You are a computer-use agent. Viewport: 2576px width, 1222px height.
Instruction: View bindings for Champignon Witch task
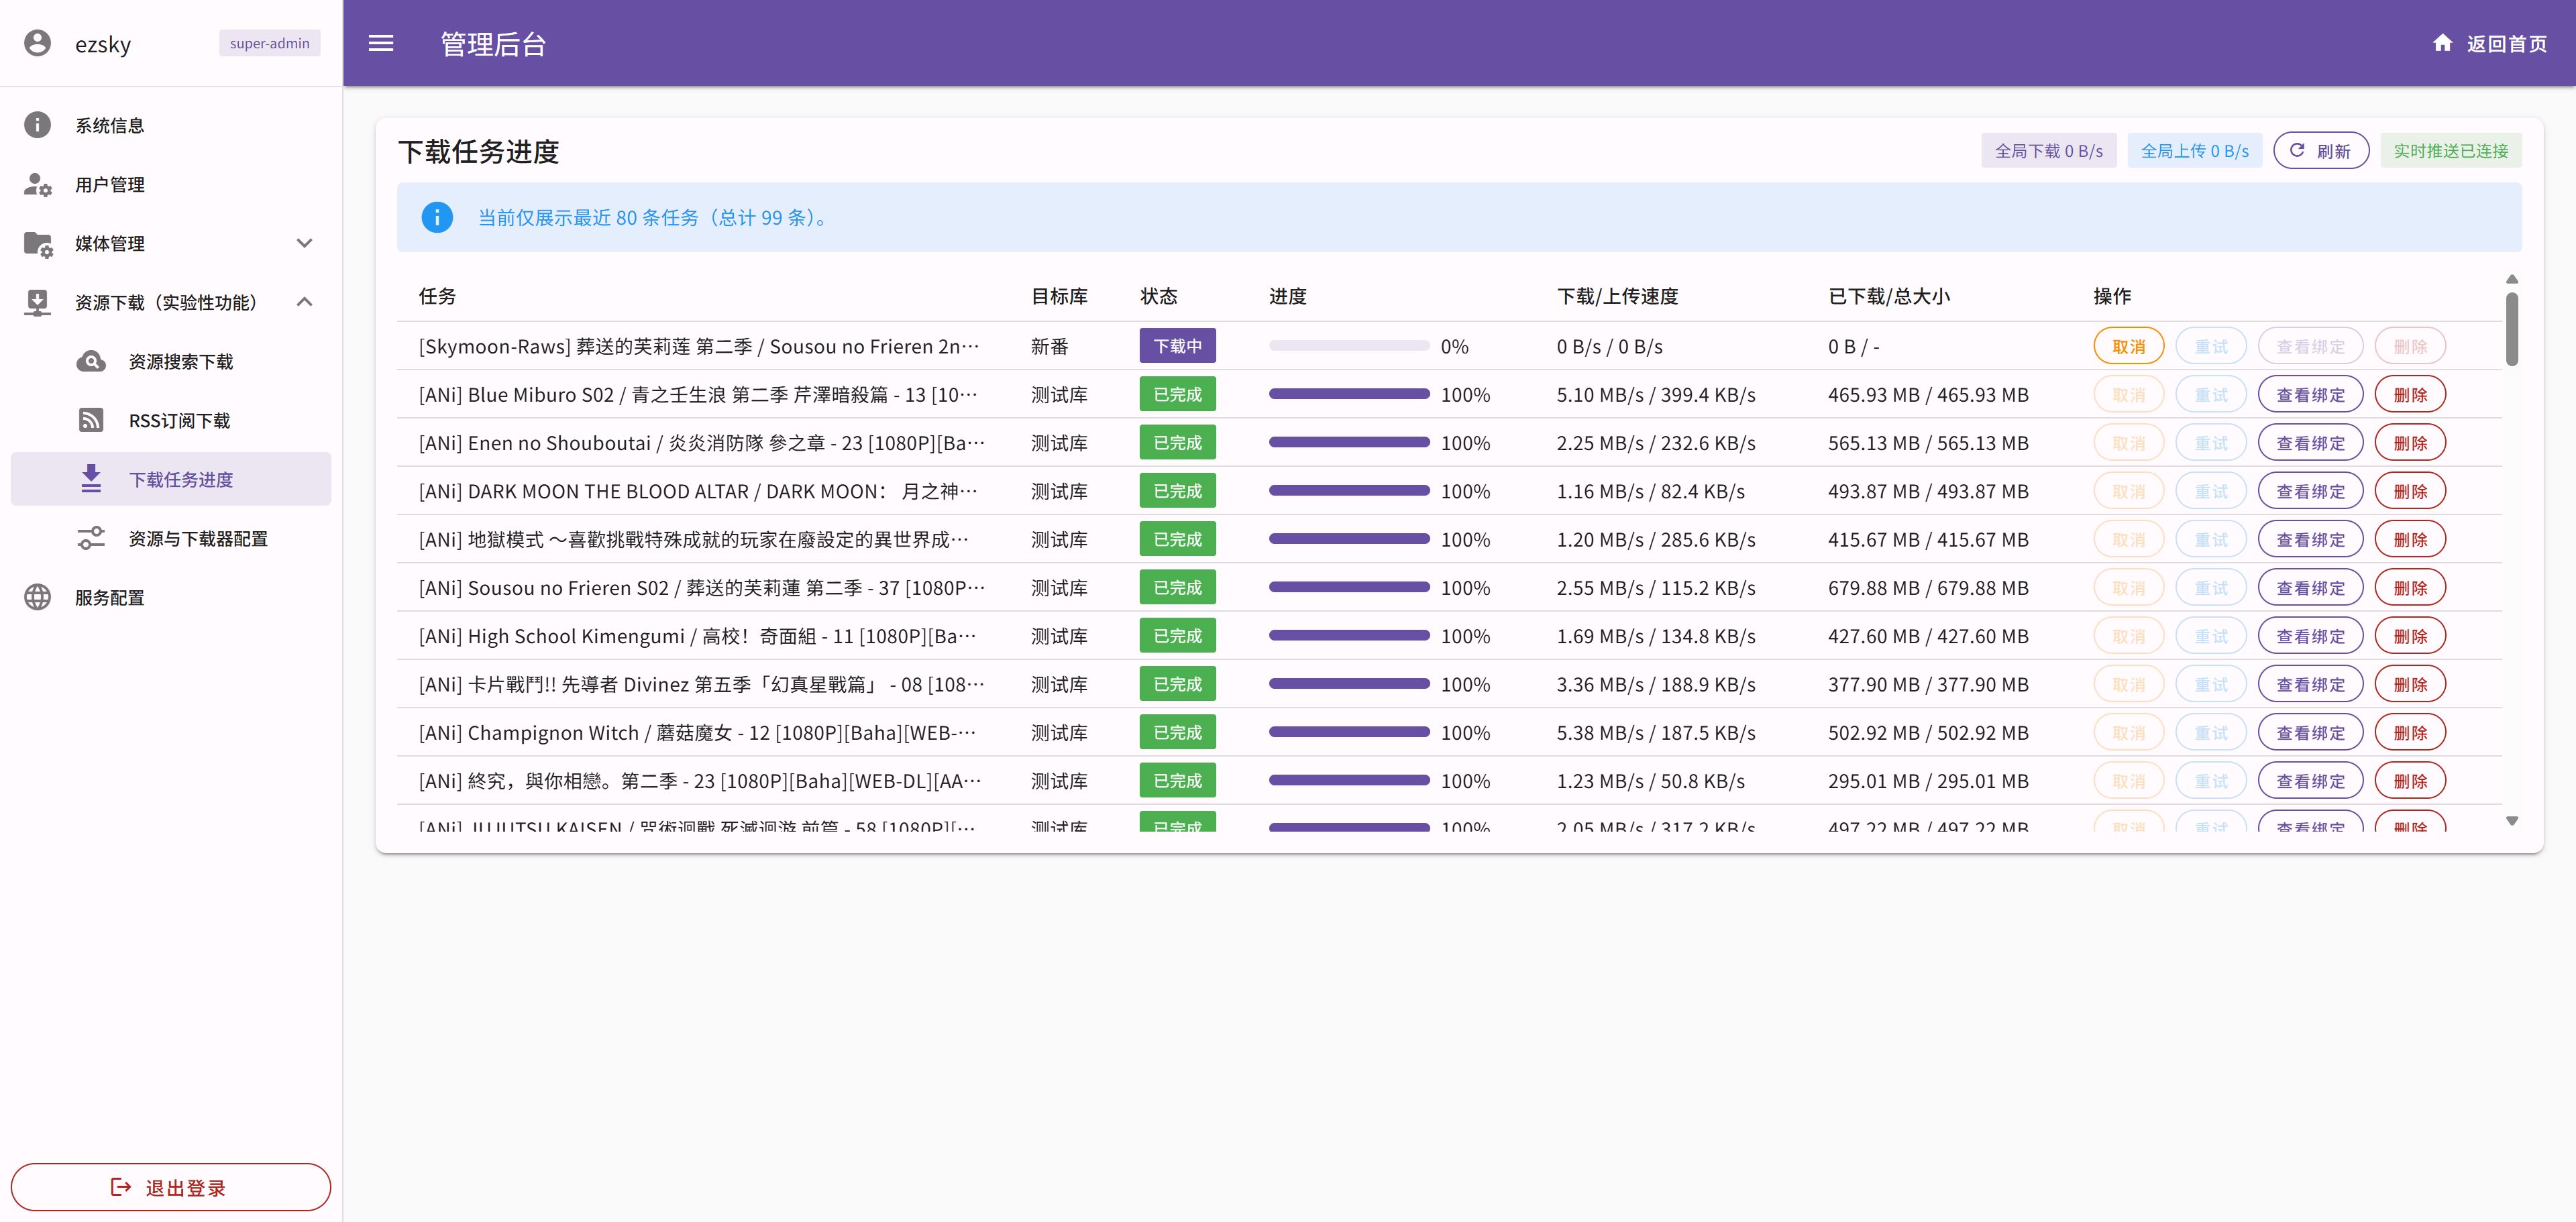pos(2310,732)
